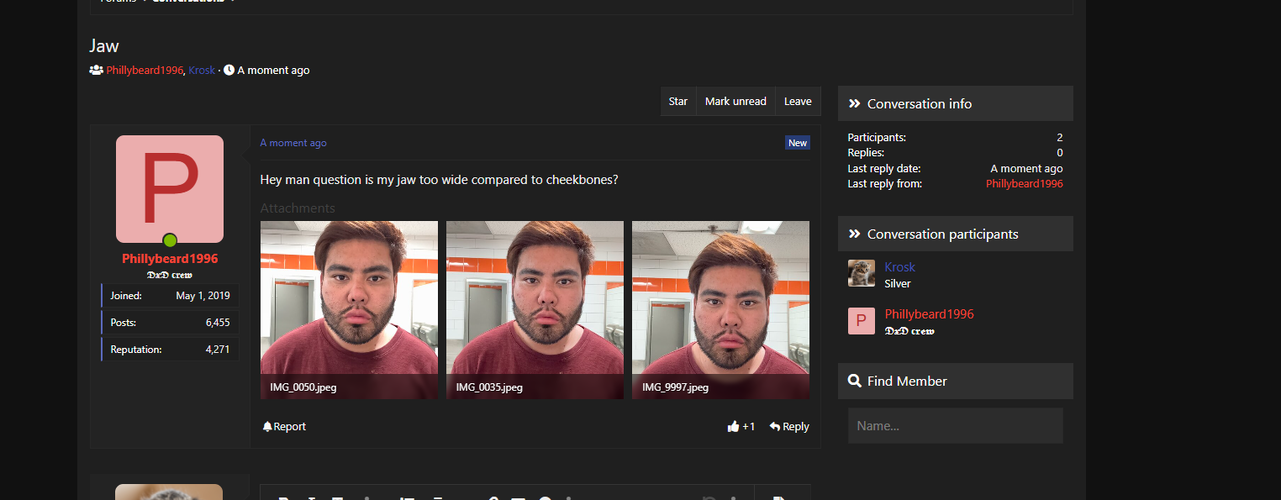The width and height of the screenshot is (1281, 500).
Task: Select the 'Joined: May 1, 2019' row
Action: 170,296
